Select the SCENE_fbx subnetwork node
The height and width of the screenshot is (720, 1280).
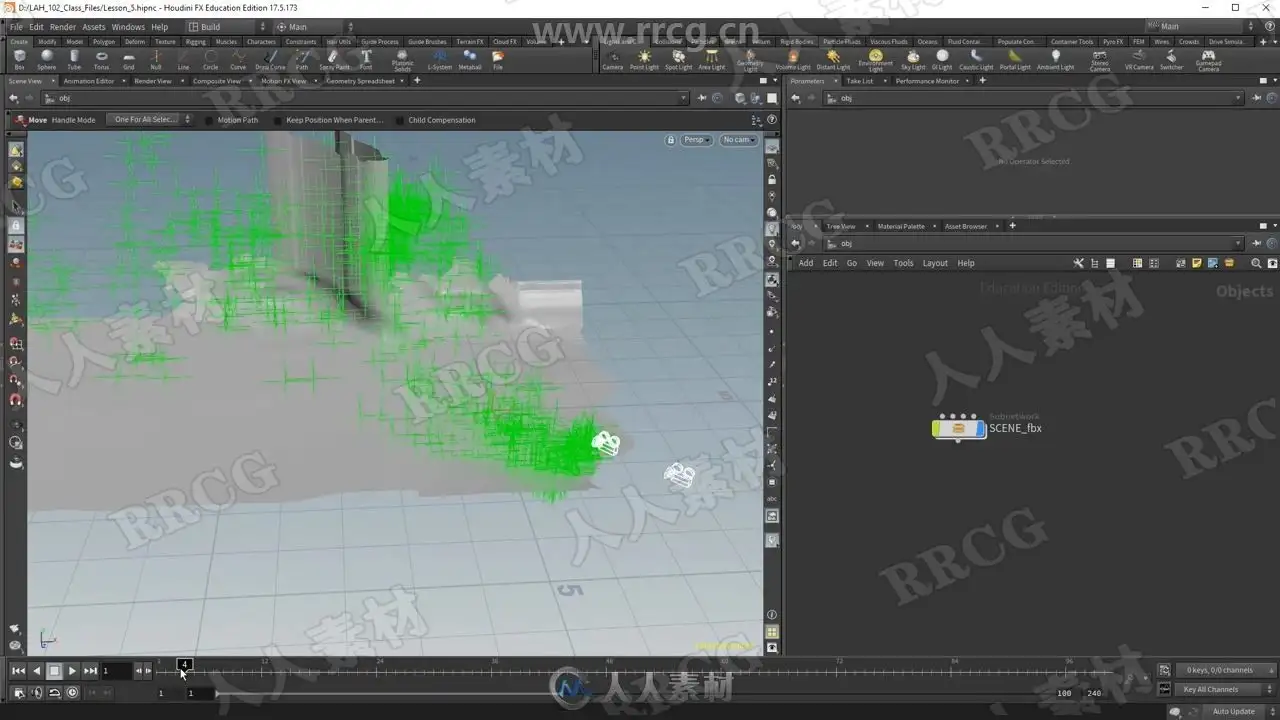(959, 428)
